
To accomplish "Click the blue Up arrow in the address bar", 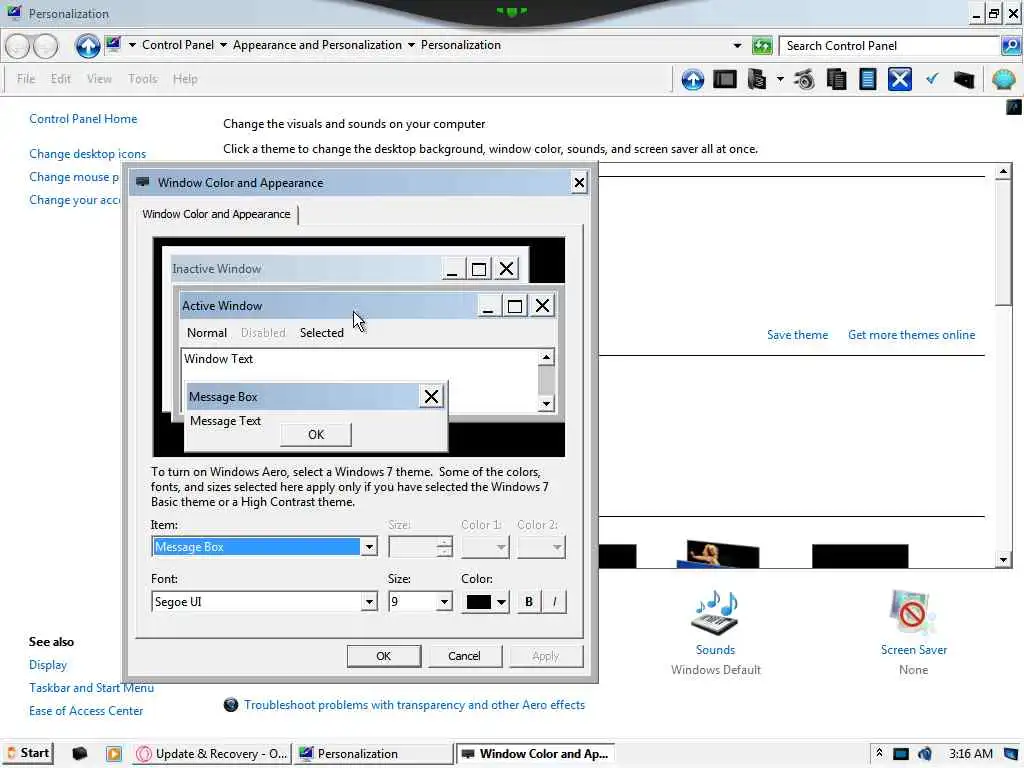I will 88,46.
